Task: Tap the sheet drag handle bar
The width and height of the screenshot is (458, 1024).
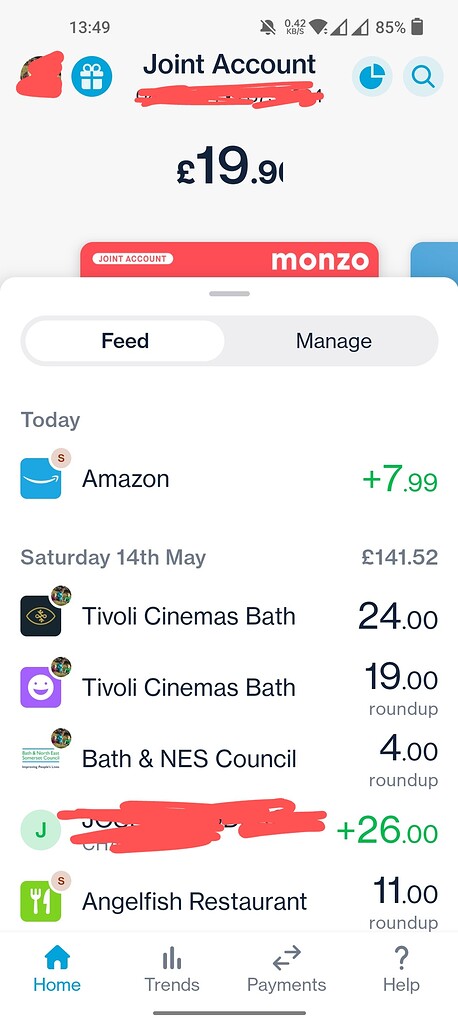Action: coord(229,294)
